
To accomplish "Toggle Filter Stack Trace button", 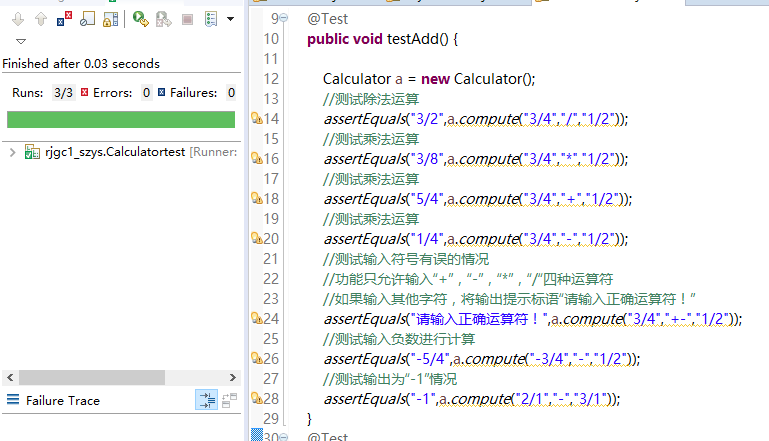I will coord(206,400).
